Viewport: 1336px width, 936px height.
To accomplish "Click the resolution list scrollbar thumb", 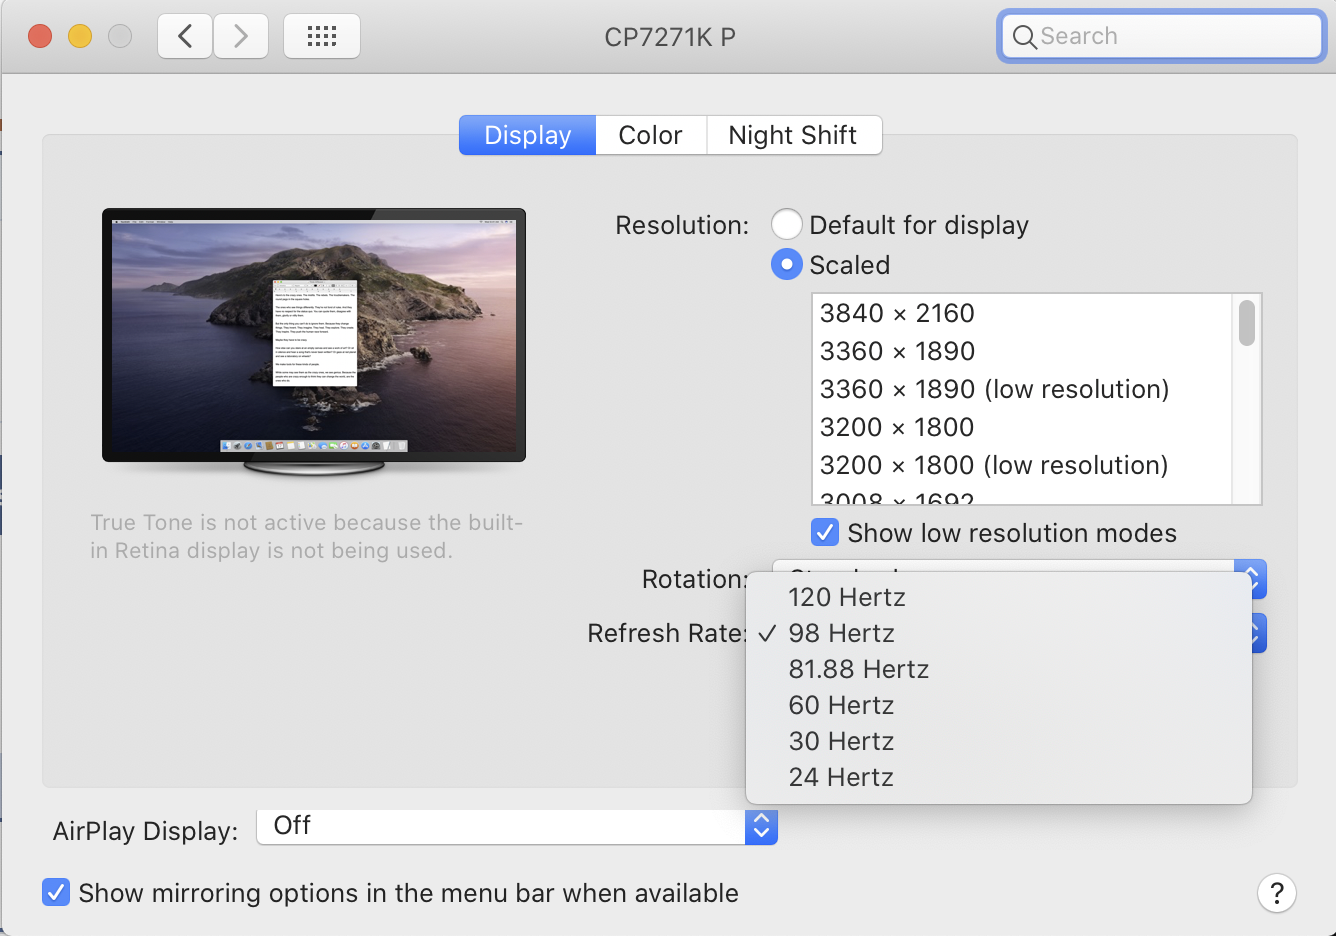I will point(1246,322).
